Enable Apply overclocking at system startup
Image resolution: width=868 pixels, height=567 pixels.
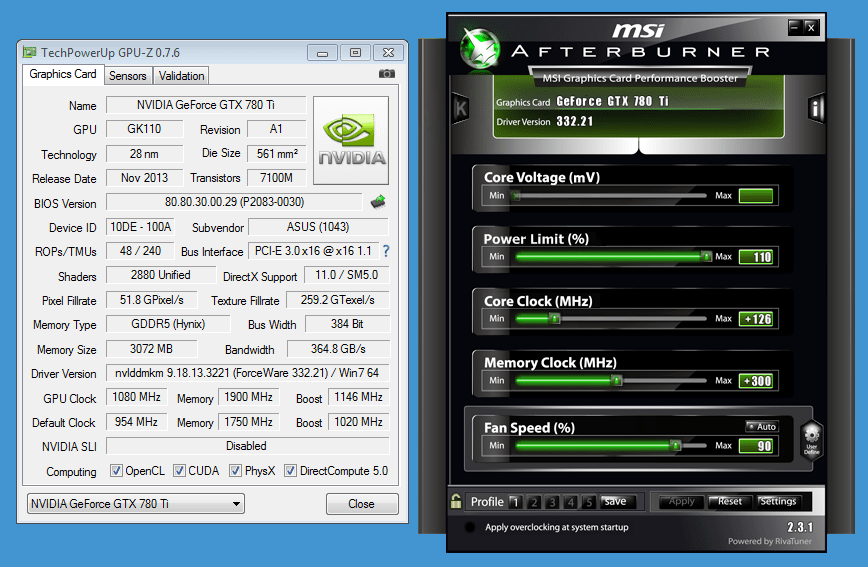(x=470, y=527)
